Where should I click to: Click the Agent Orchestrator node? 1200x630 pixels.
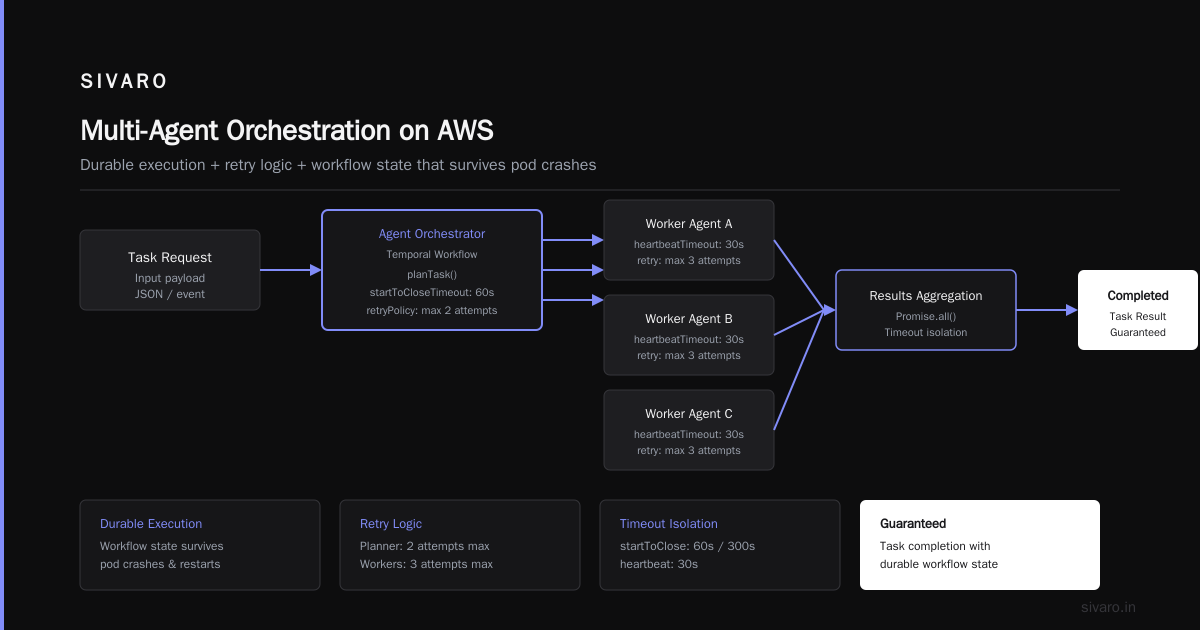point(432,270)
